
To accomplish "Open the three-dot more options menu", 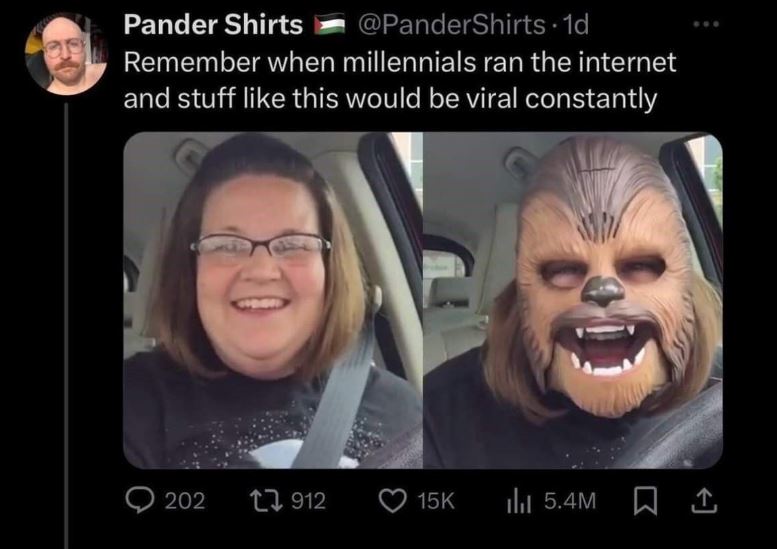I will point(706,23).
